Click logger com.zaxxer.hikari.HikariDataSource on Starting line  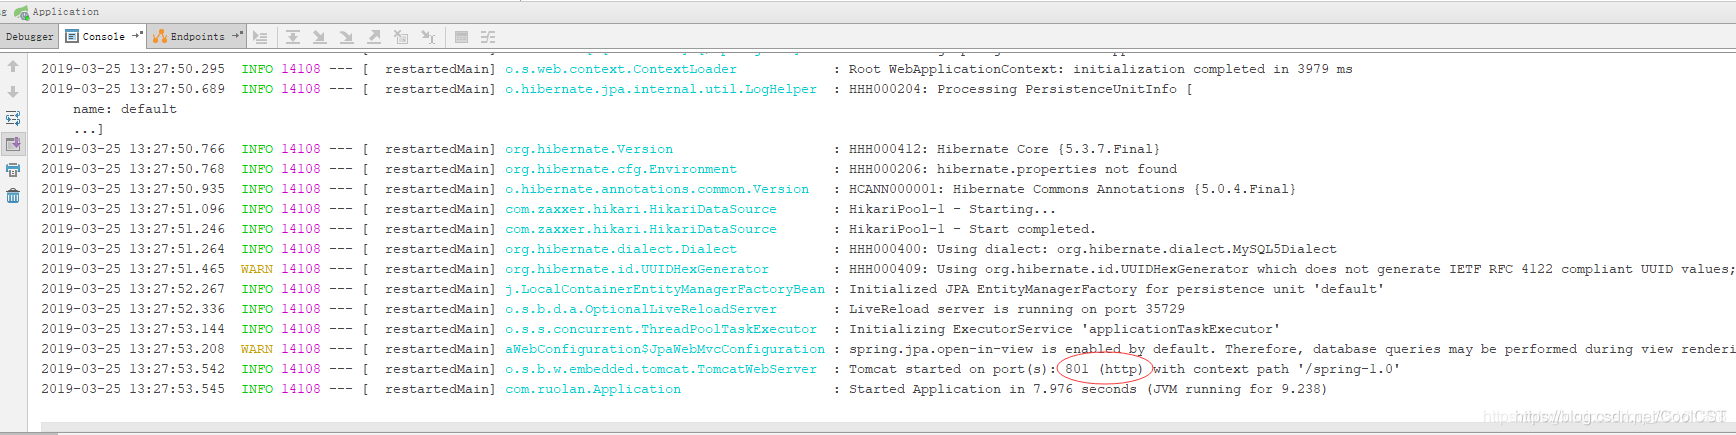[x=640, y=209]
